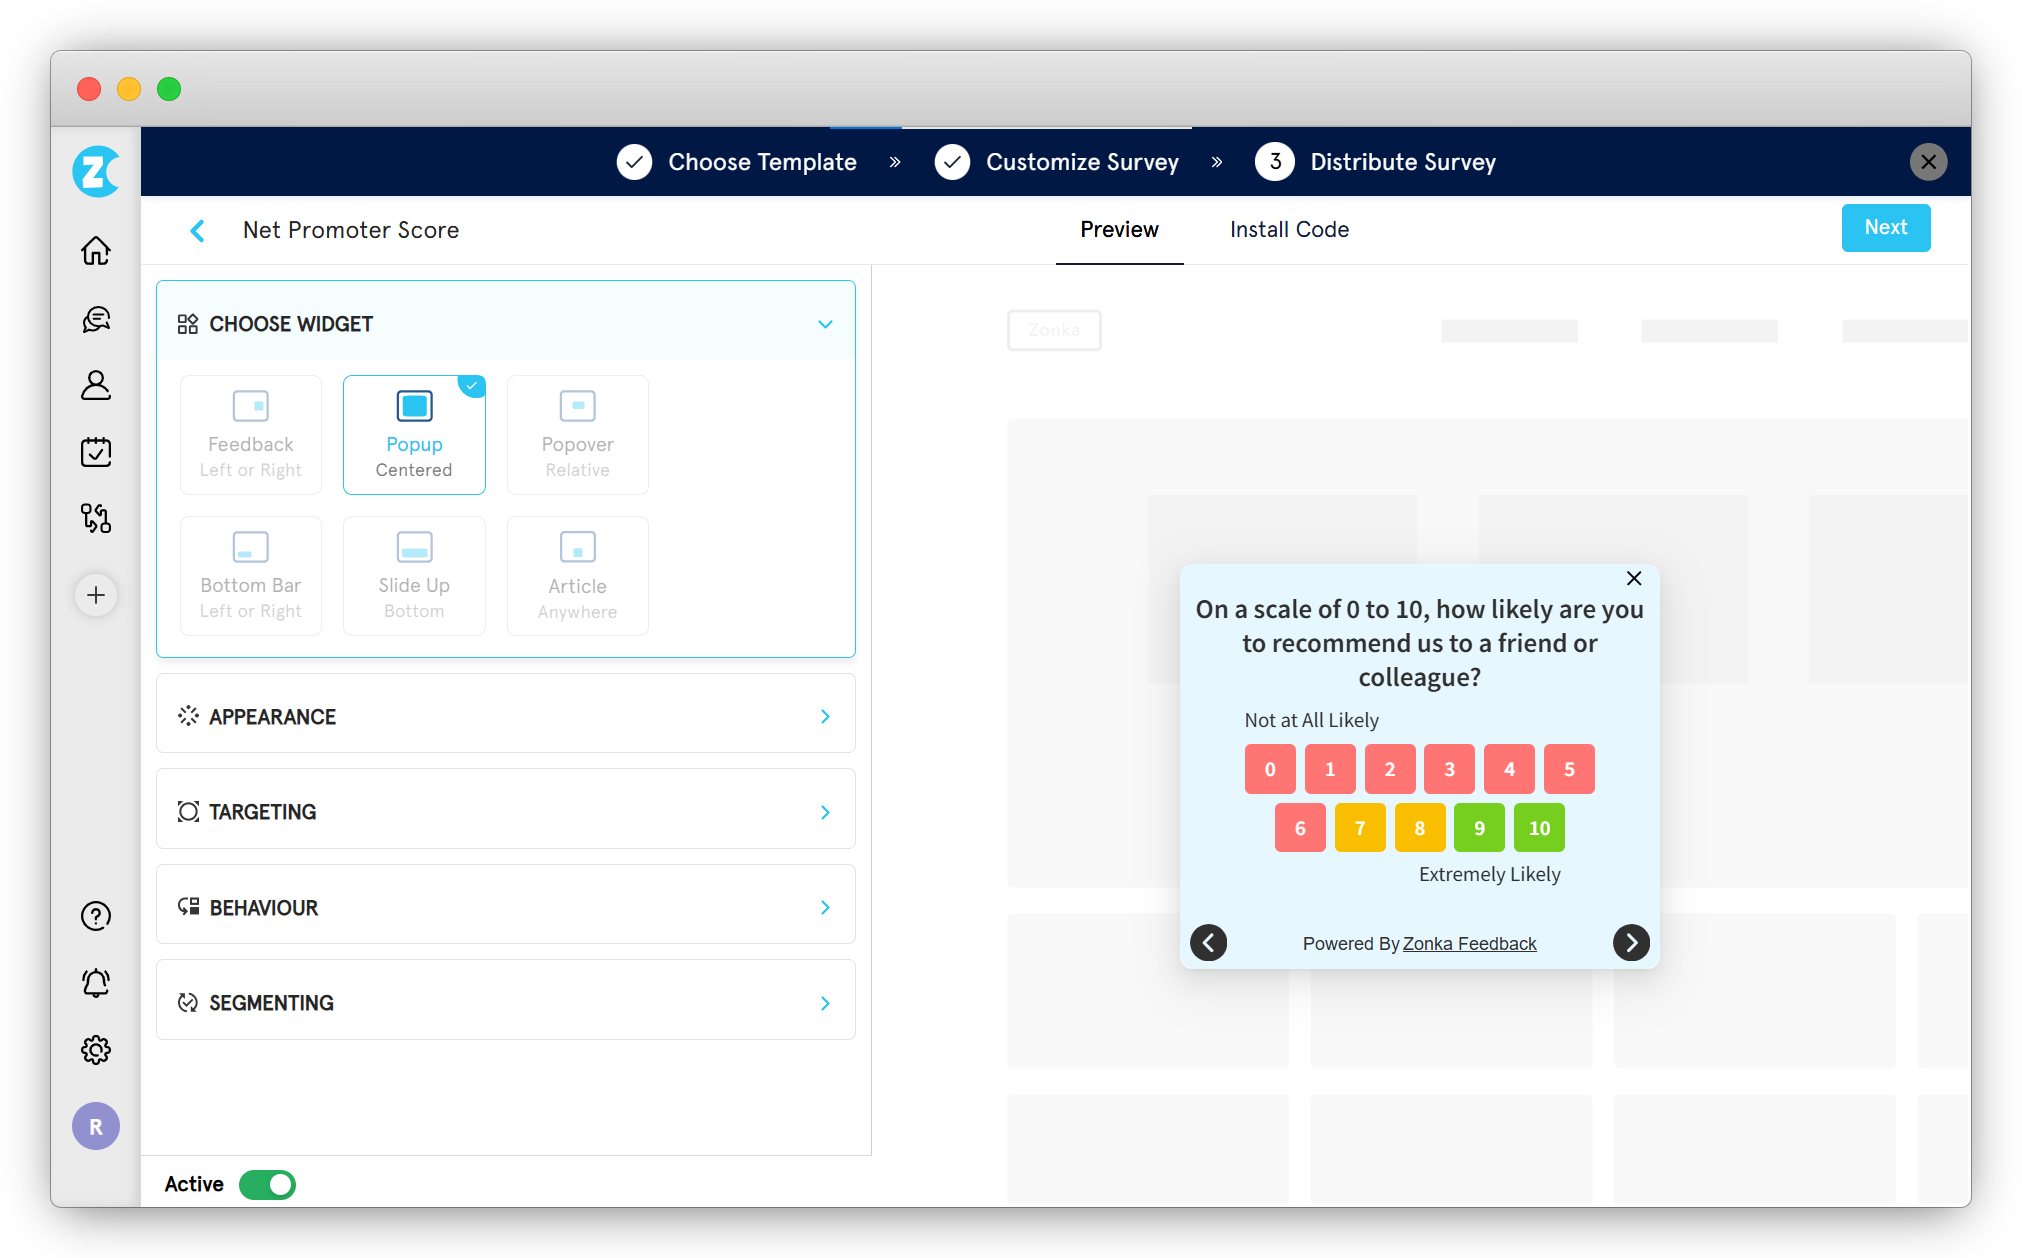Click the survey next arrow button

[x=1631, y=942]
